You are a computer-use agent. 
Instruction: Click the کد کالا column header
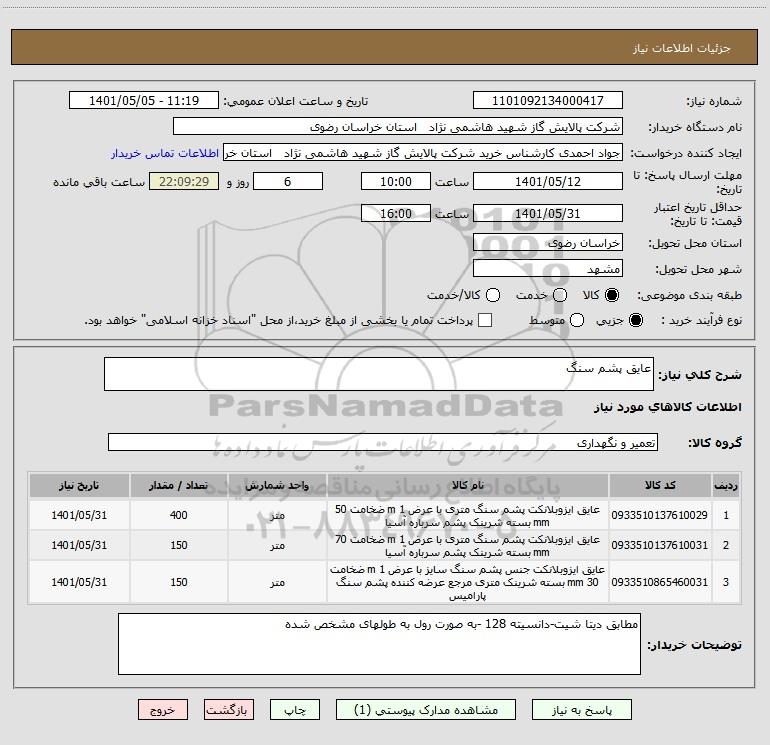tap(660, 485)
